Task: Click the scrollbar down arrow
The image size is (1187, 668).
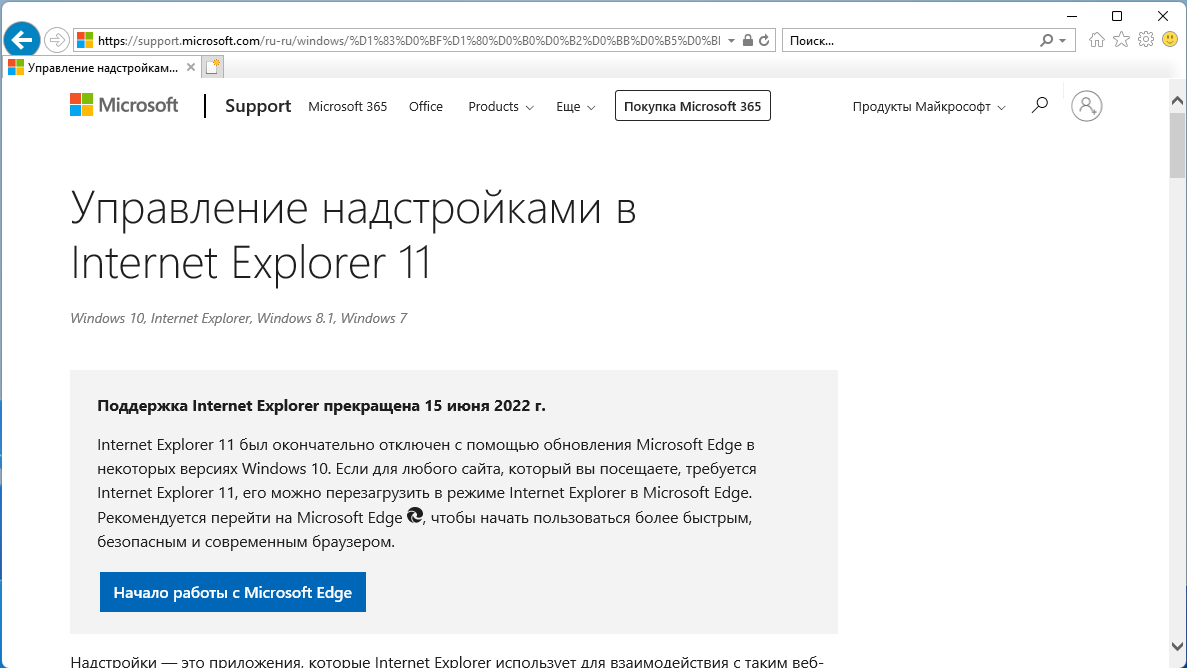Action: tap(1177, 646)
